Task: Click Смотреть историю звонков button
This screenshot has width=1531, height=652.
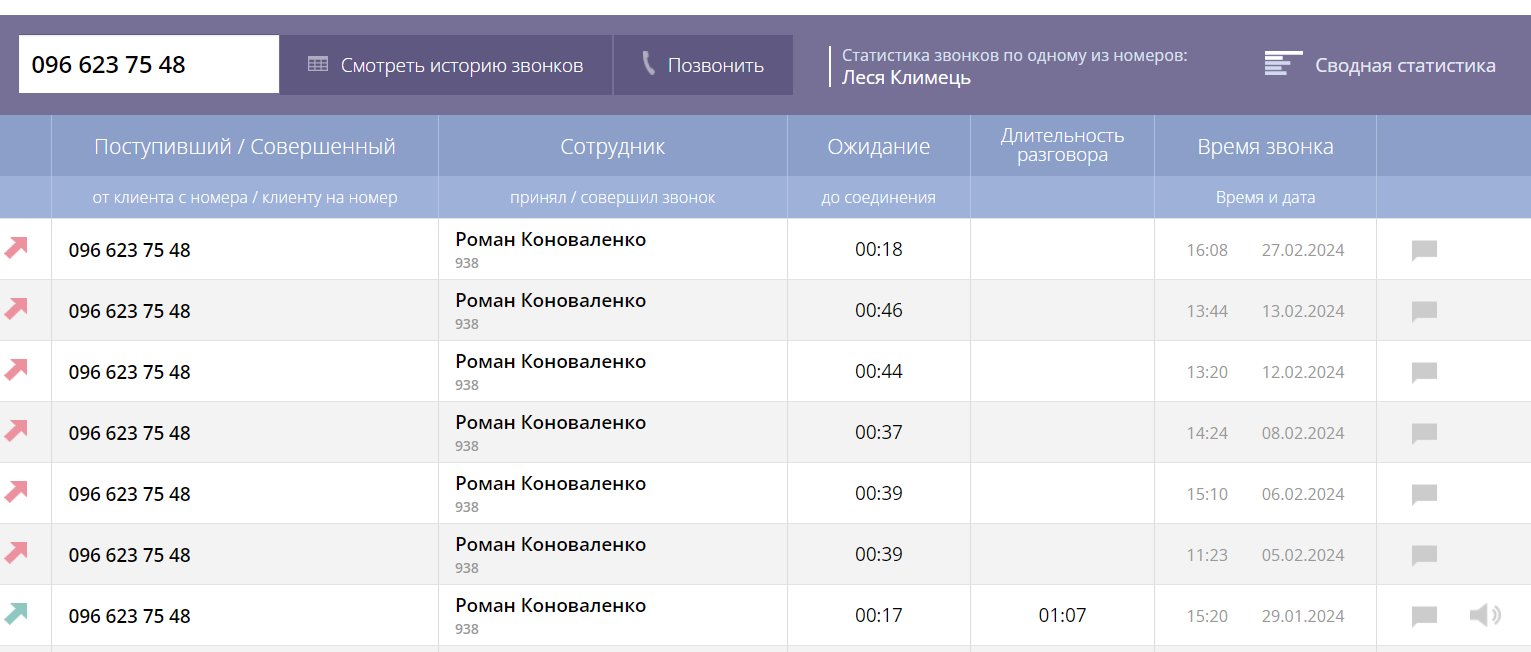Action: coord(445,65)
